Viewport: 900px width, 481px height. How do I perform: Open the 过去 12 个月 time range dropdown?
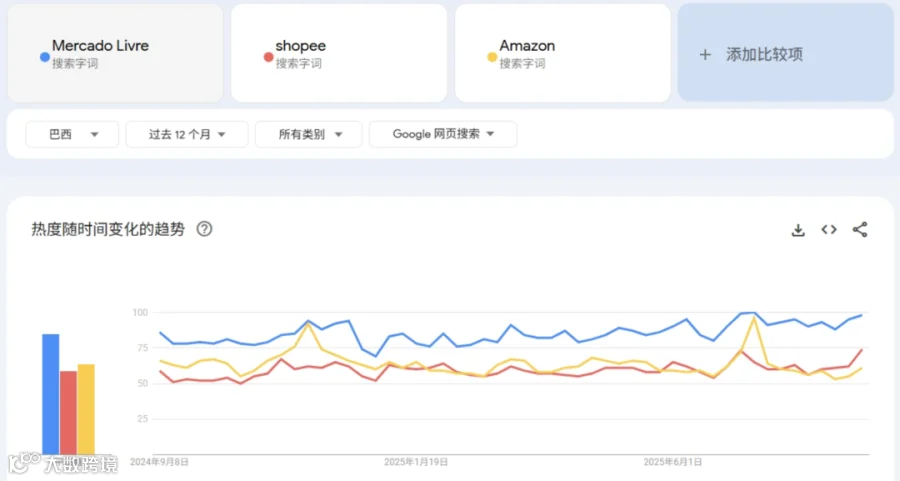point(187,134)
